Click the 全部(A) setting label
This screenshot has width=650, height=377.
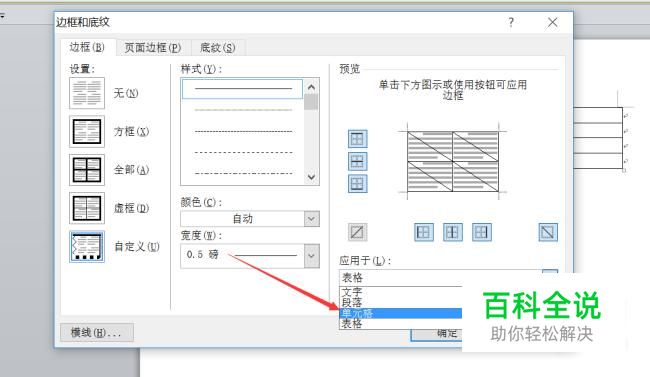tap(131, 170)
